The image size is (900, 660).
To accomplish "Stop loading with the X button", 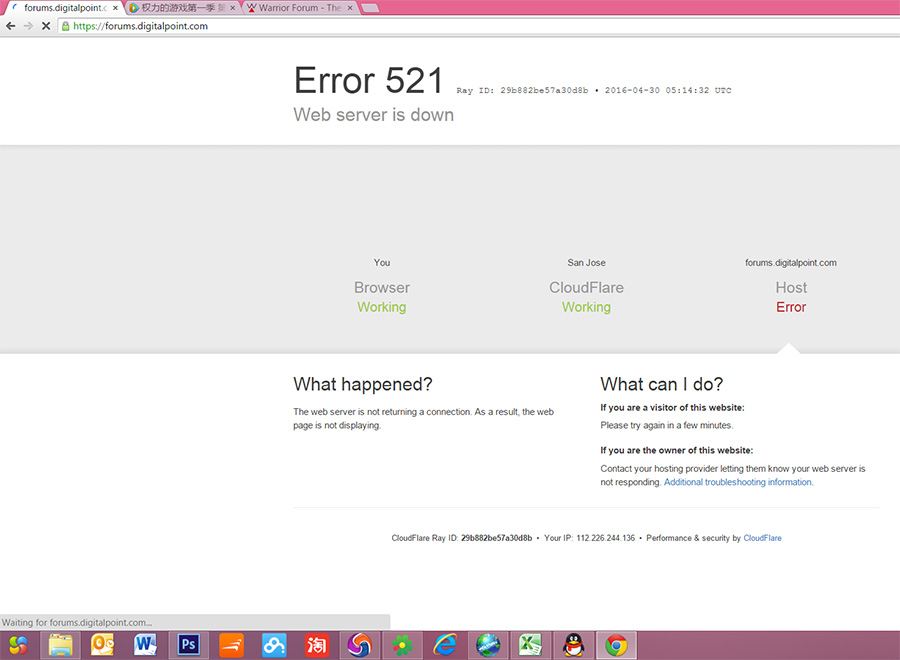I will [46, 26].
